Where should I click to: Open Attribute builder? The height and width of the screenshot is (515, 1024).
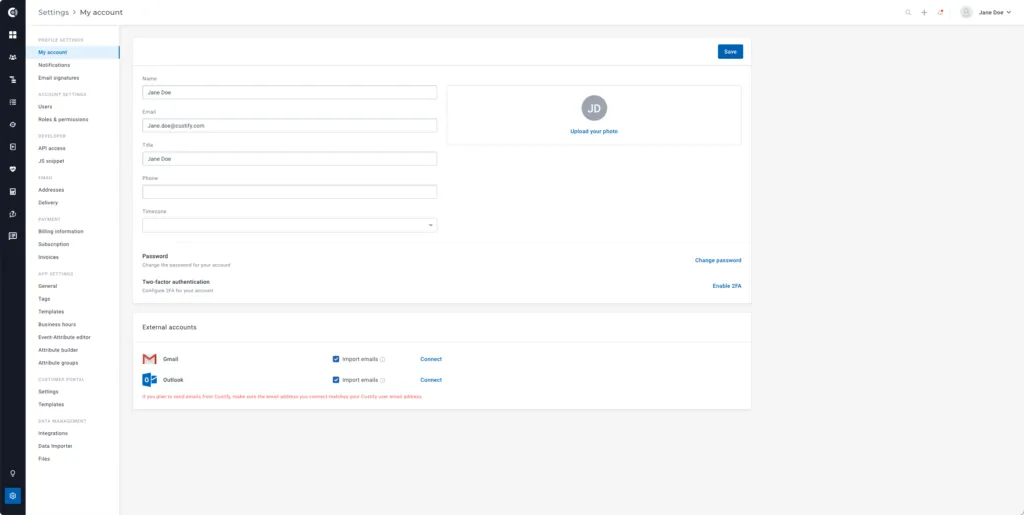click(x=58, y=350)
